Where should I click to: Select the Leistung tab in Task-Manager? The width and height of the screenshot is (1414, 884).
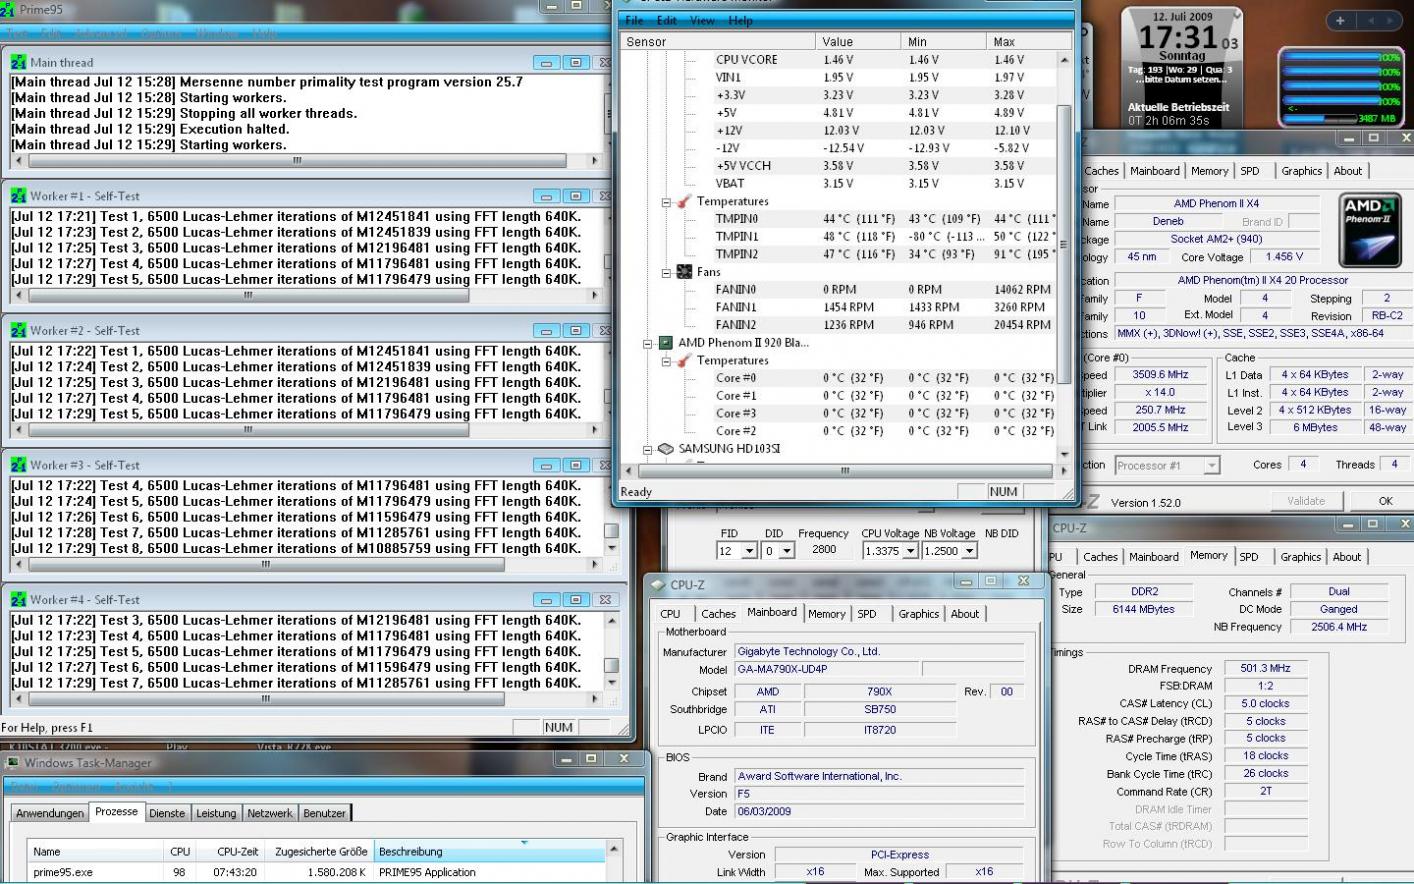click(x=216, y=813)
